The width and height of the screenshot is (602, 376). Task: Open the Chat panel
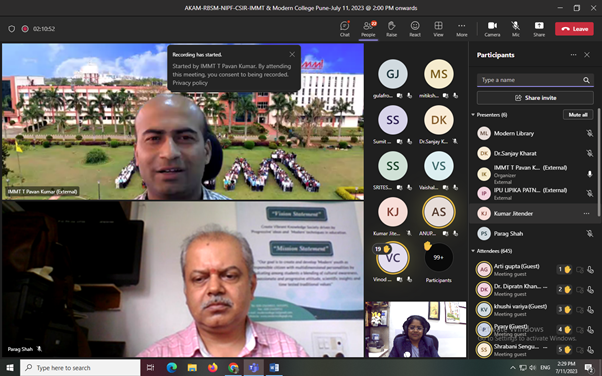(x=344, y=29)
